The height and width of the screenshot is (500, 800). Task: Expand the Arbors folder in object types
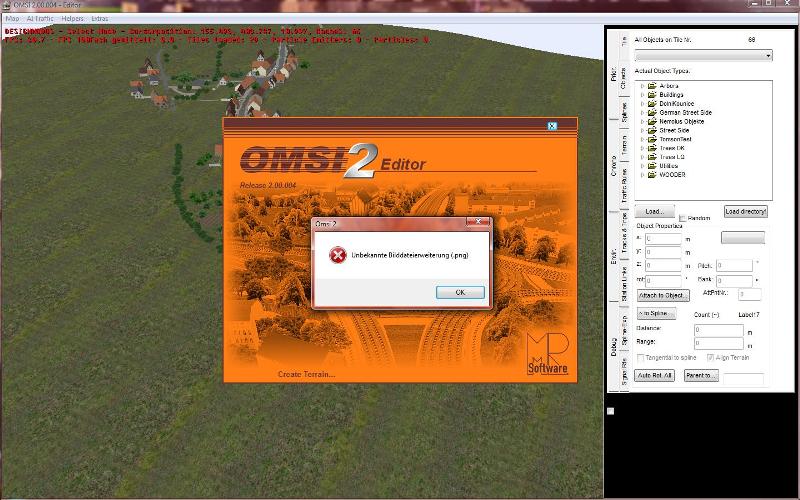point(642,86)
